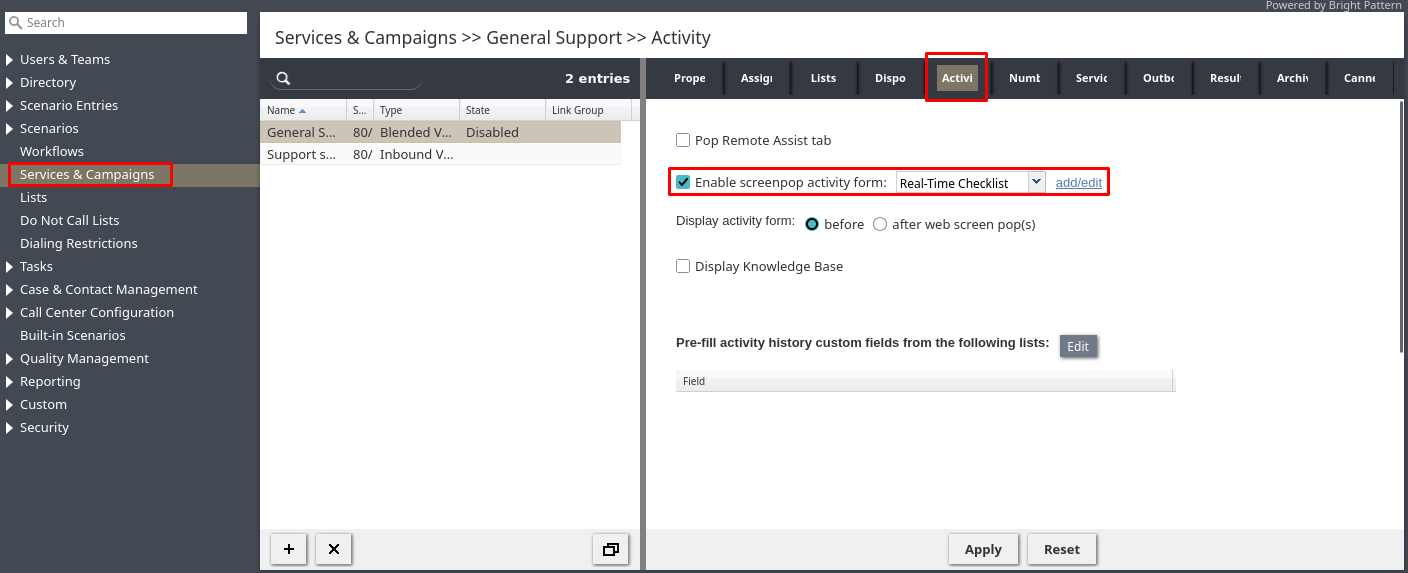Expand the Quality Management menu
Image resolution: width=1408 pixels, height=573 pixels.
click(x=10, y=359)
